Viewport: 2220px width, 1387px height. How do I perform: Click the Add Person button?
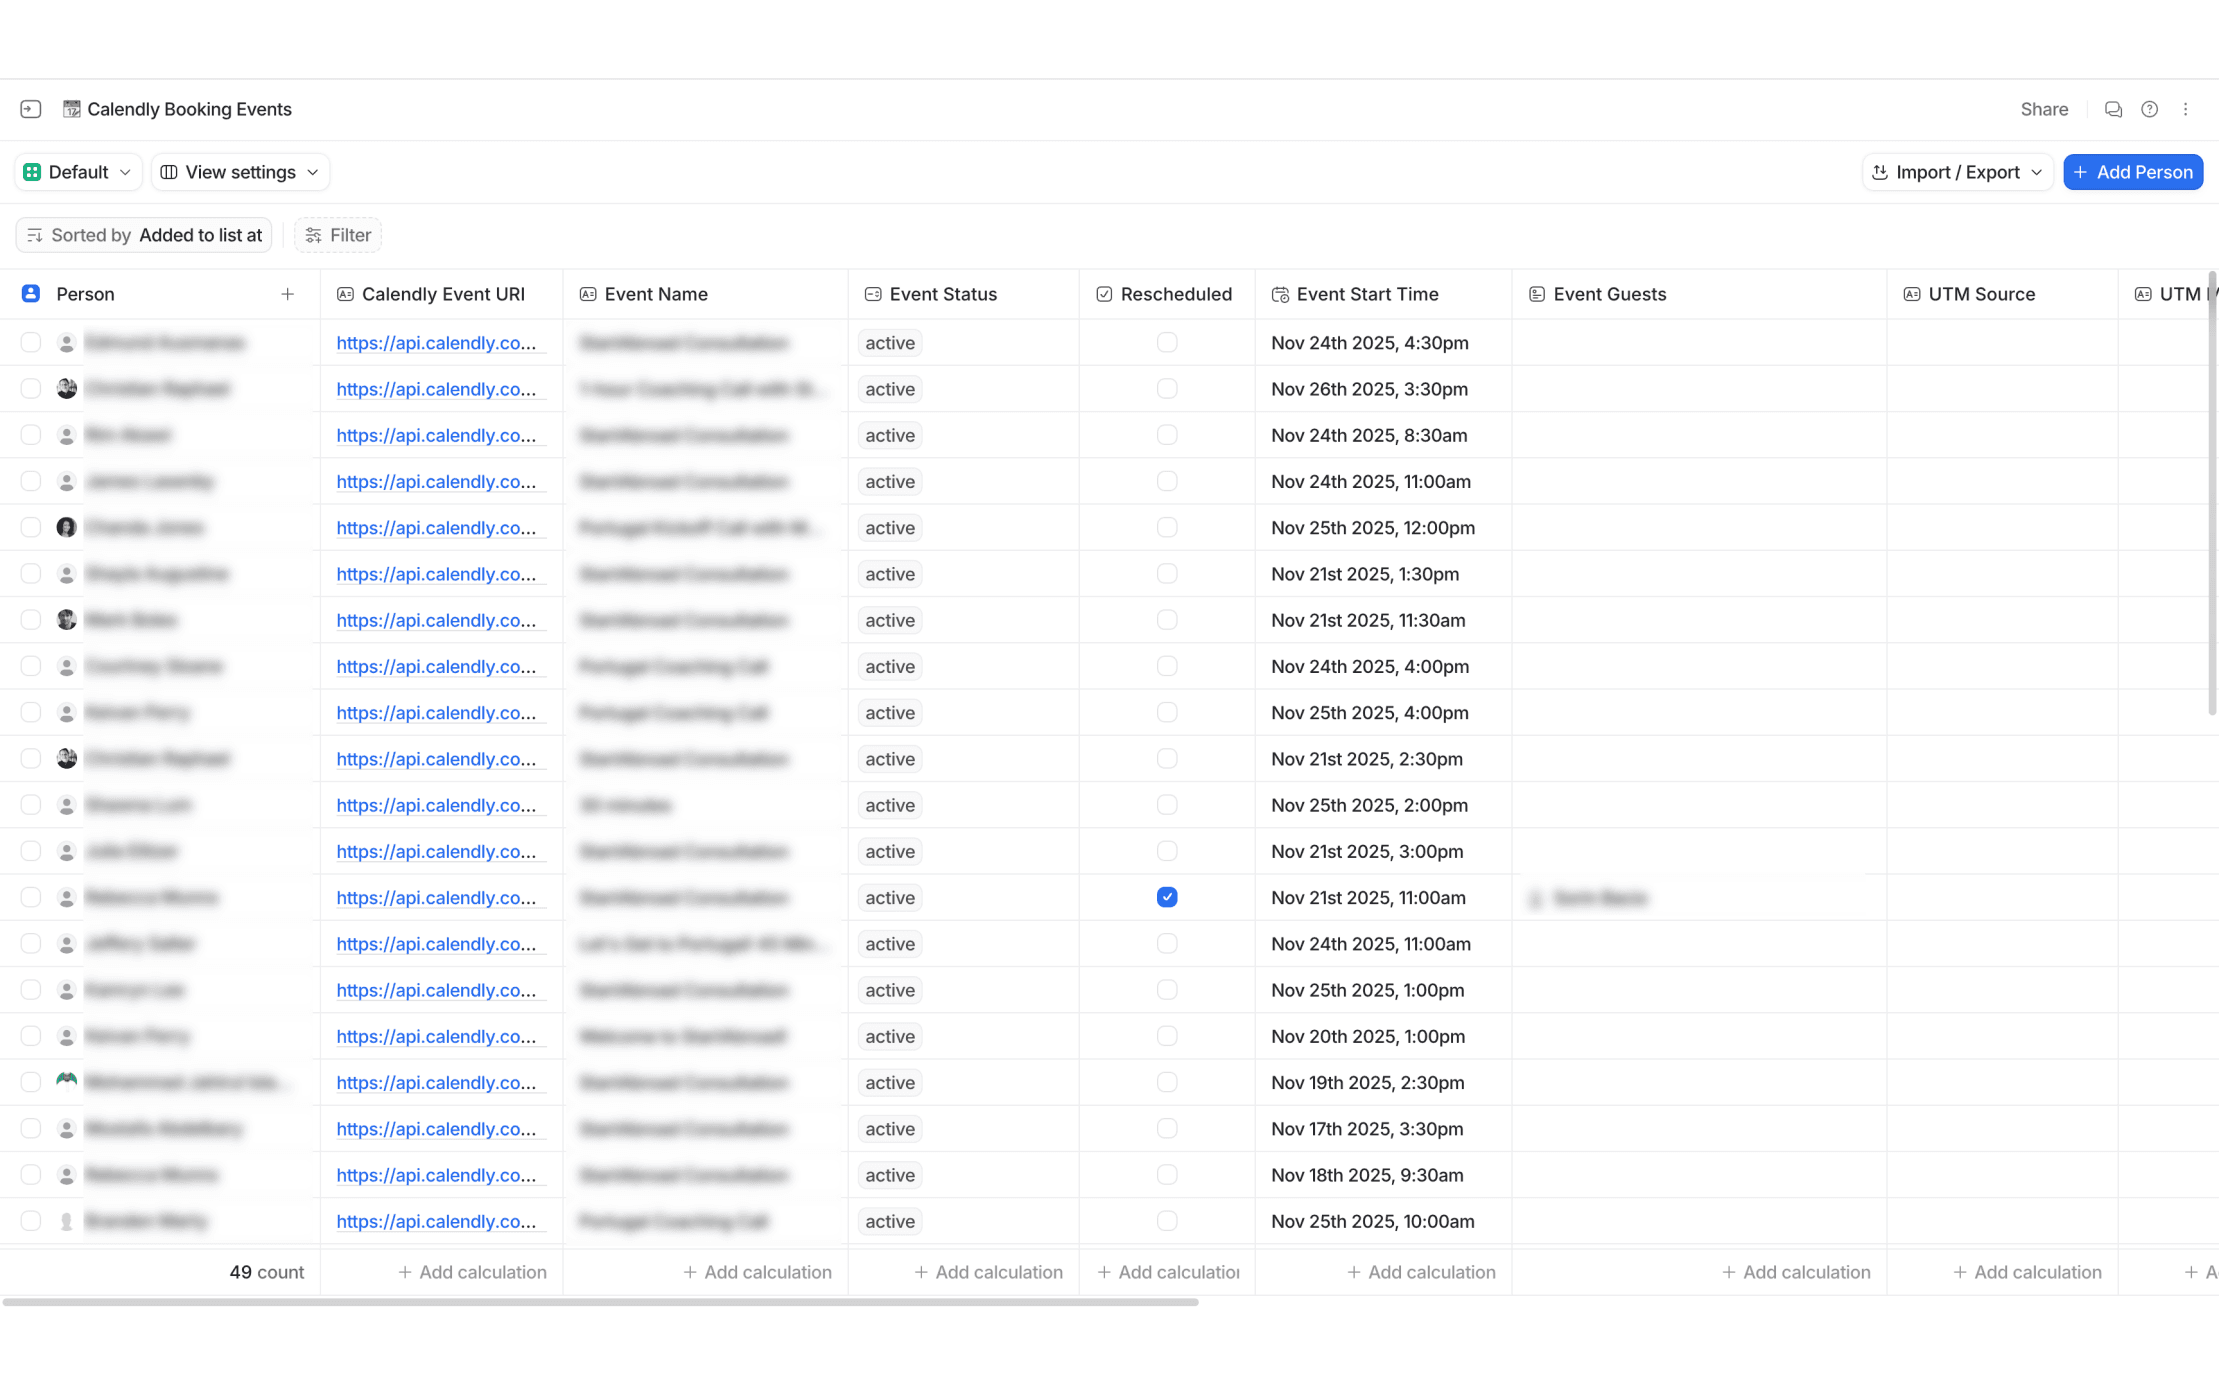[2133, 172]
